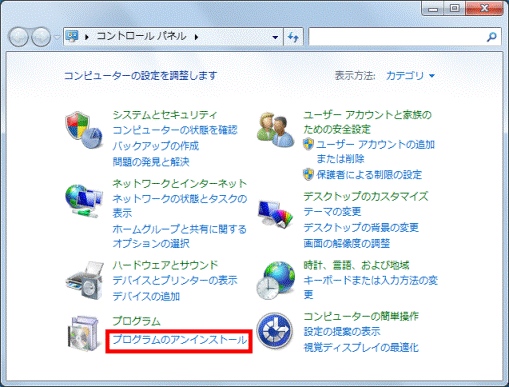Expand arrow after コントロール パネル breadcrumb
This screenshot has height=387, width=509.
[196, 37]
